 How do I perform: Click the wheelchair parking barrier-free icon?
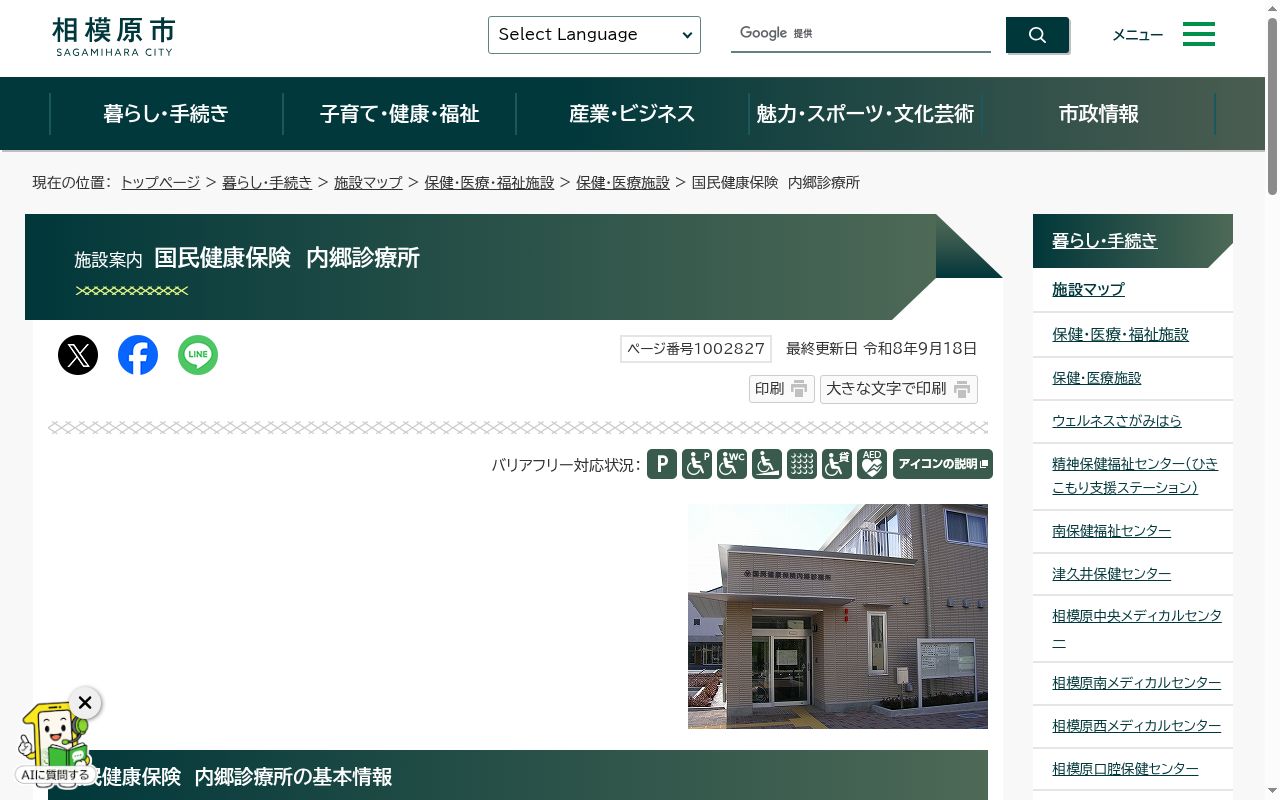697,464
